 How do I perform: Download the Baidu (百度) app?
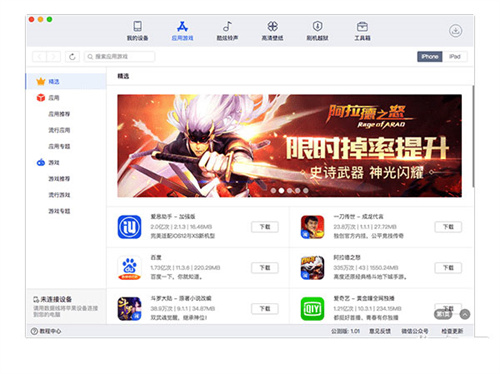click(x=265, y=268)
